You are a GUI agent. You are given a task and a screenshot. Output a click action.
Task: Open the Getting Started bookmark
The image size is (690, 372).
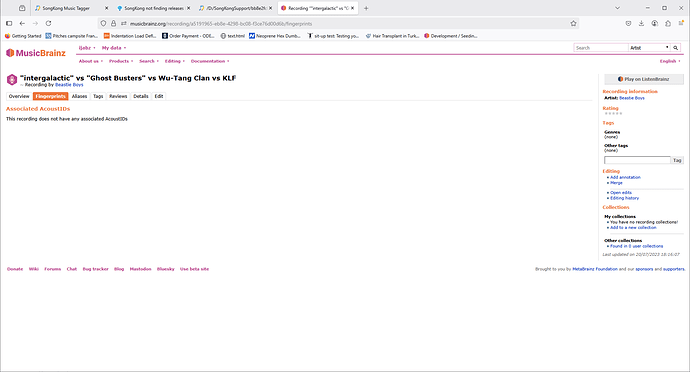(23, 36)
